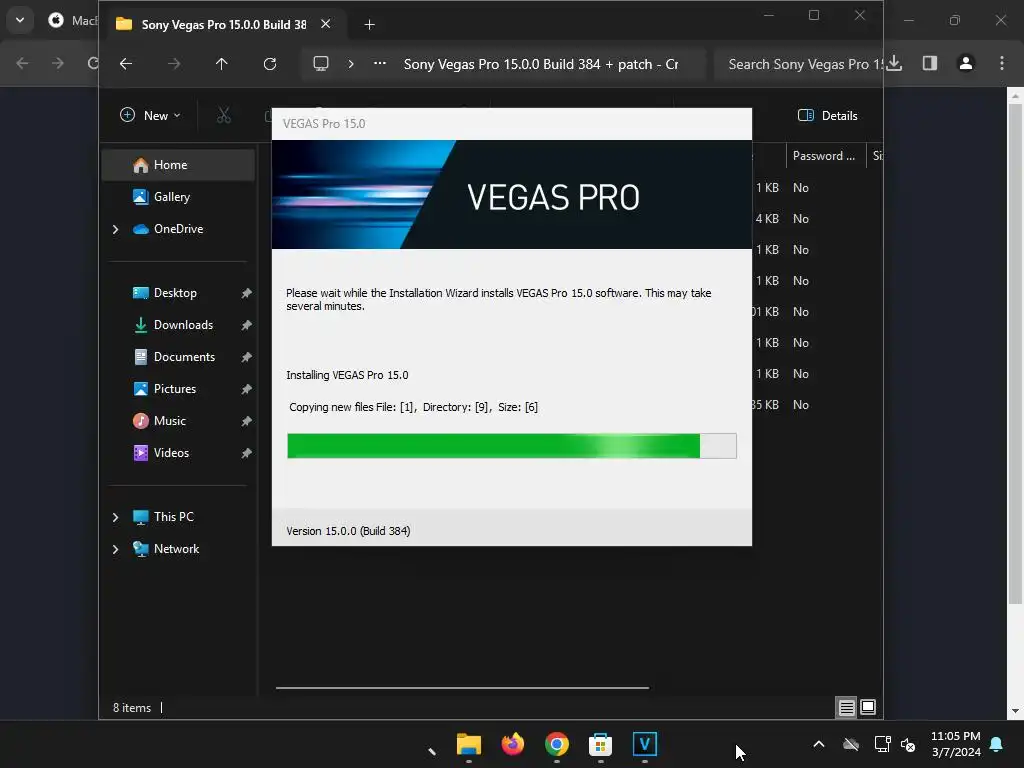Screen dimensions: 1024x768
Task: Click the Search Sony Vegas Pro field
Action: 798,64
